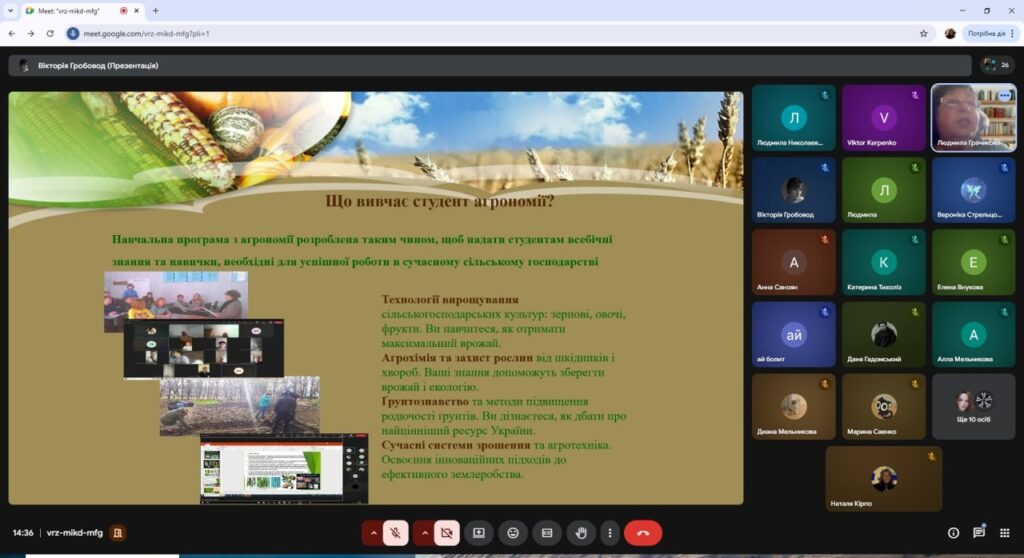Screen dimensions: 1024x558
Task: Open the emoji reactions panel
Action: click(x=513, y=533)
